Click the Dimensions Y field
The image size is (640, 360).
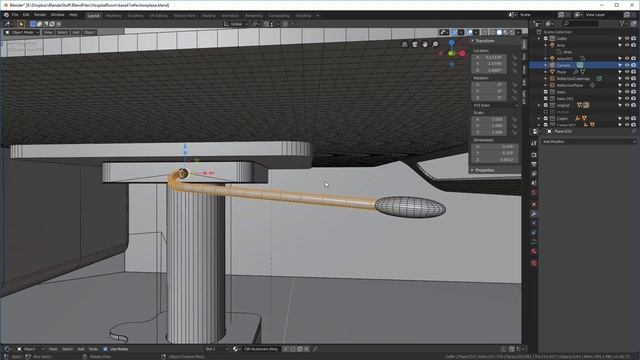click(x=496, y=153)
